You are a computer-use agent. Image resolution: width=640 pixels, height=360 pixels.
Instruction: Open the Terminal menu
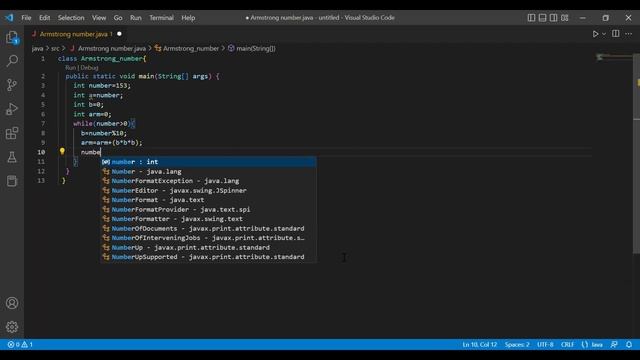tap(161, 18)
